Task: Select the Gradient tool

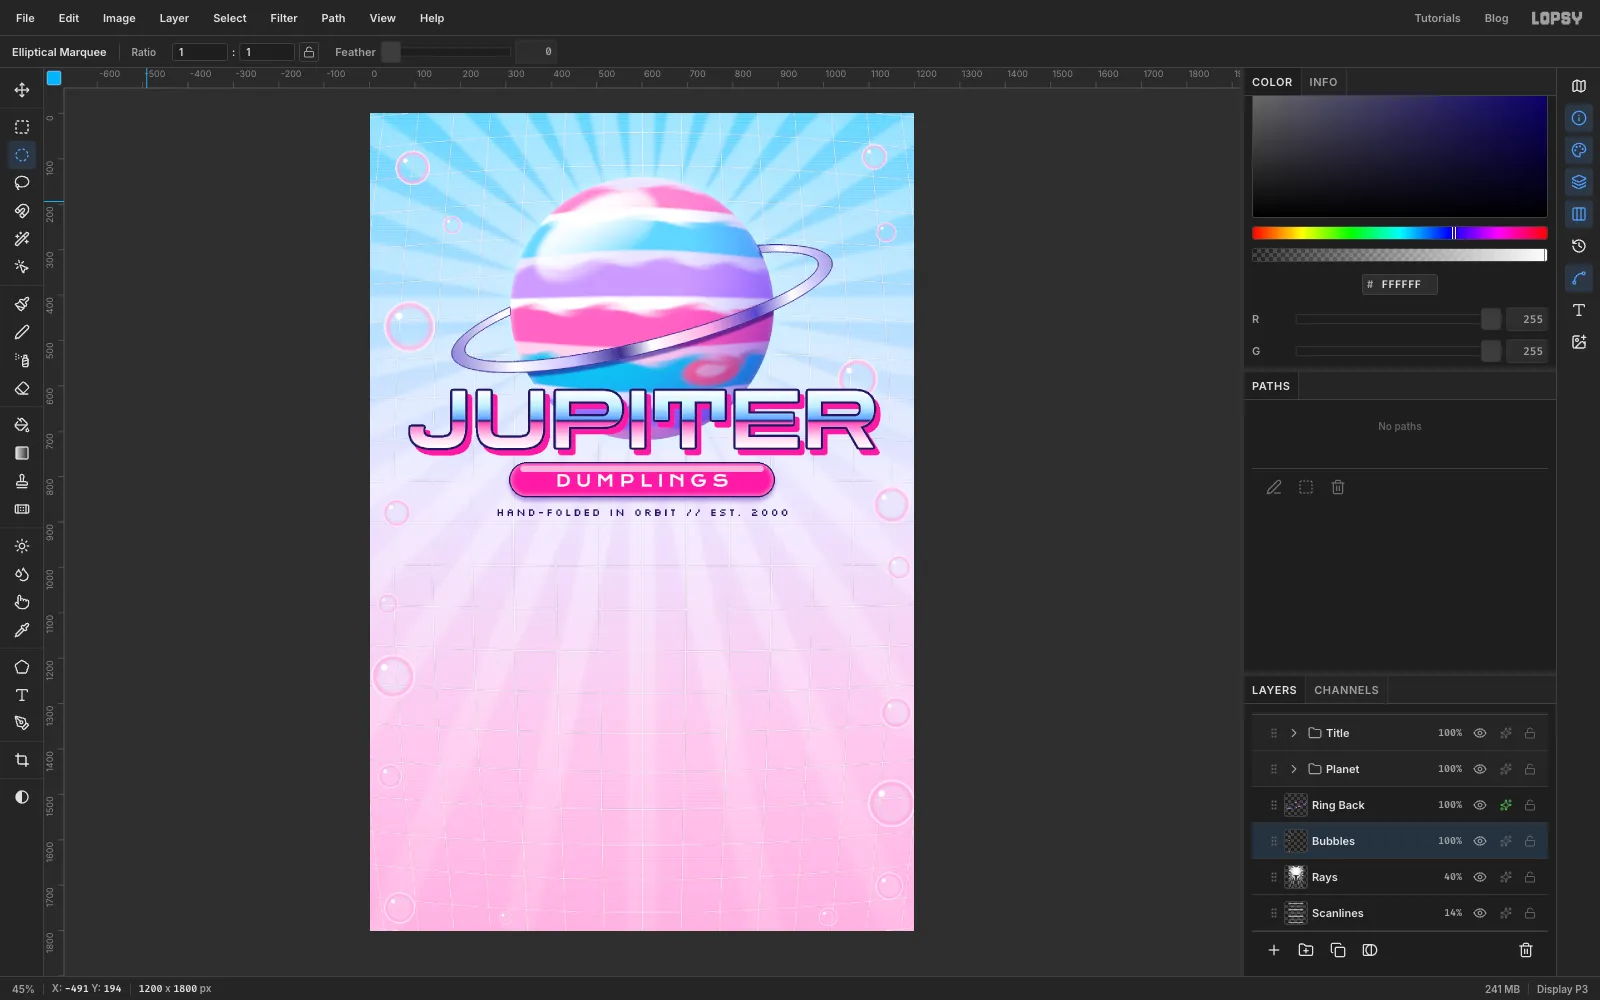Action: click(x=22, y=453)
